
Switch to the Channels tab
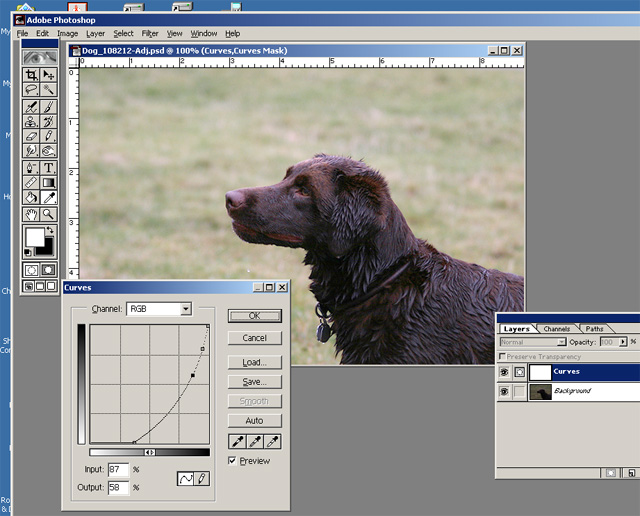556,328
